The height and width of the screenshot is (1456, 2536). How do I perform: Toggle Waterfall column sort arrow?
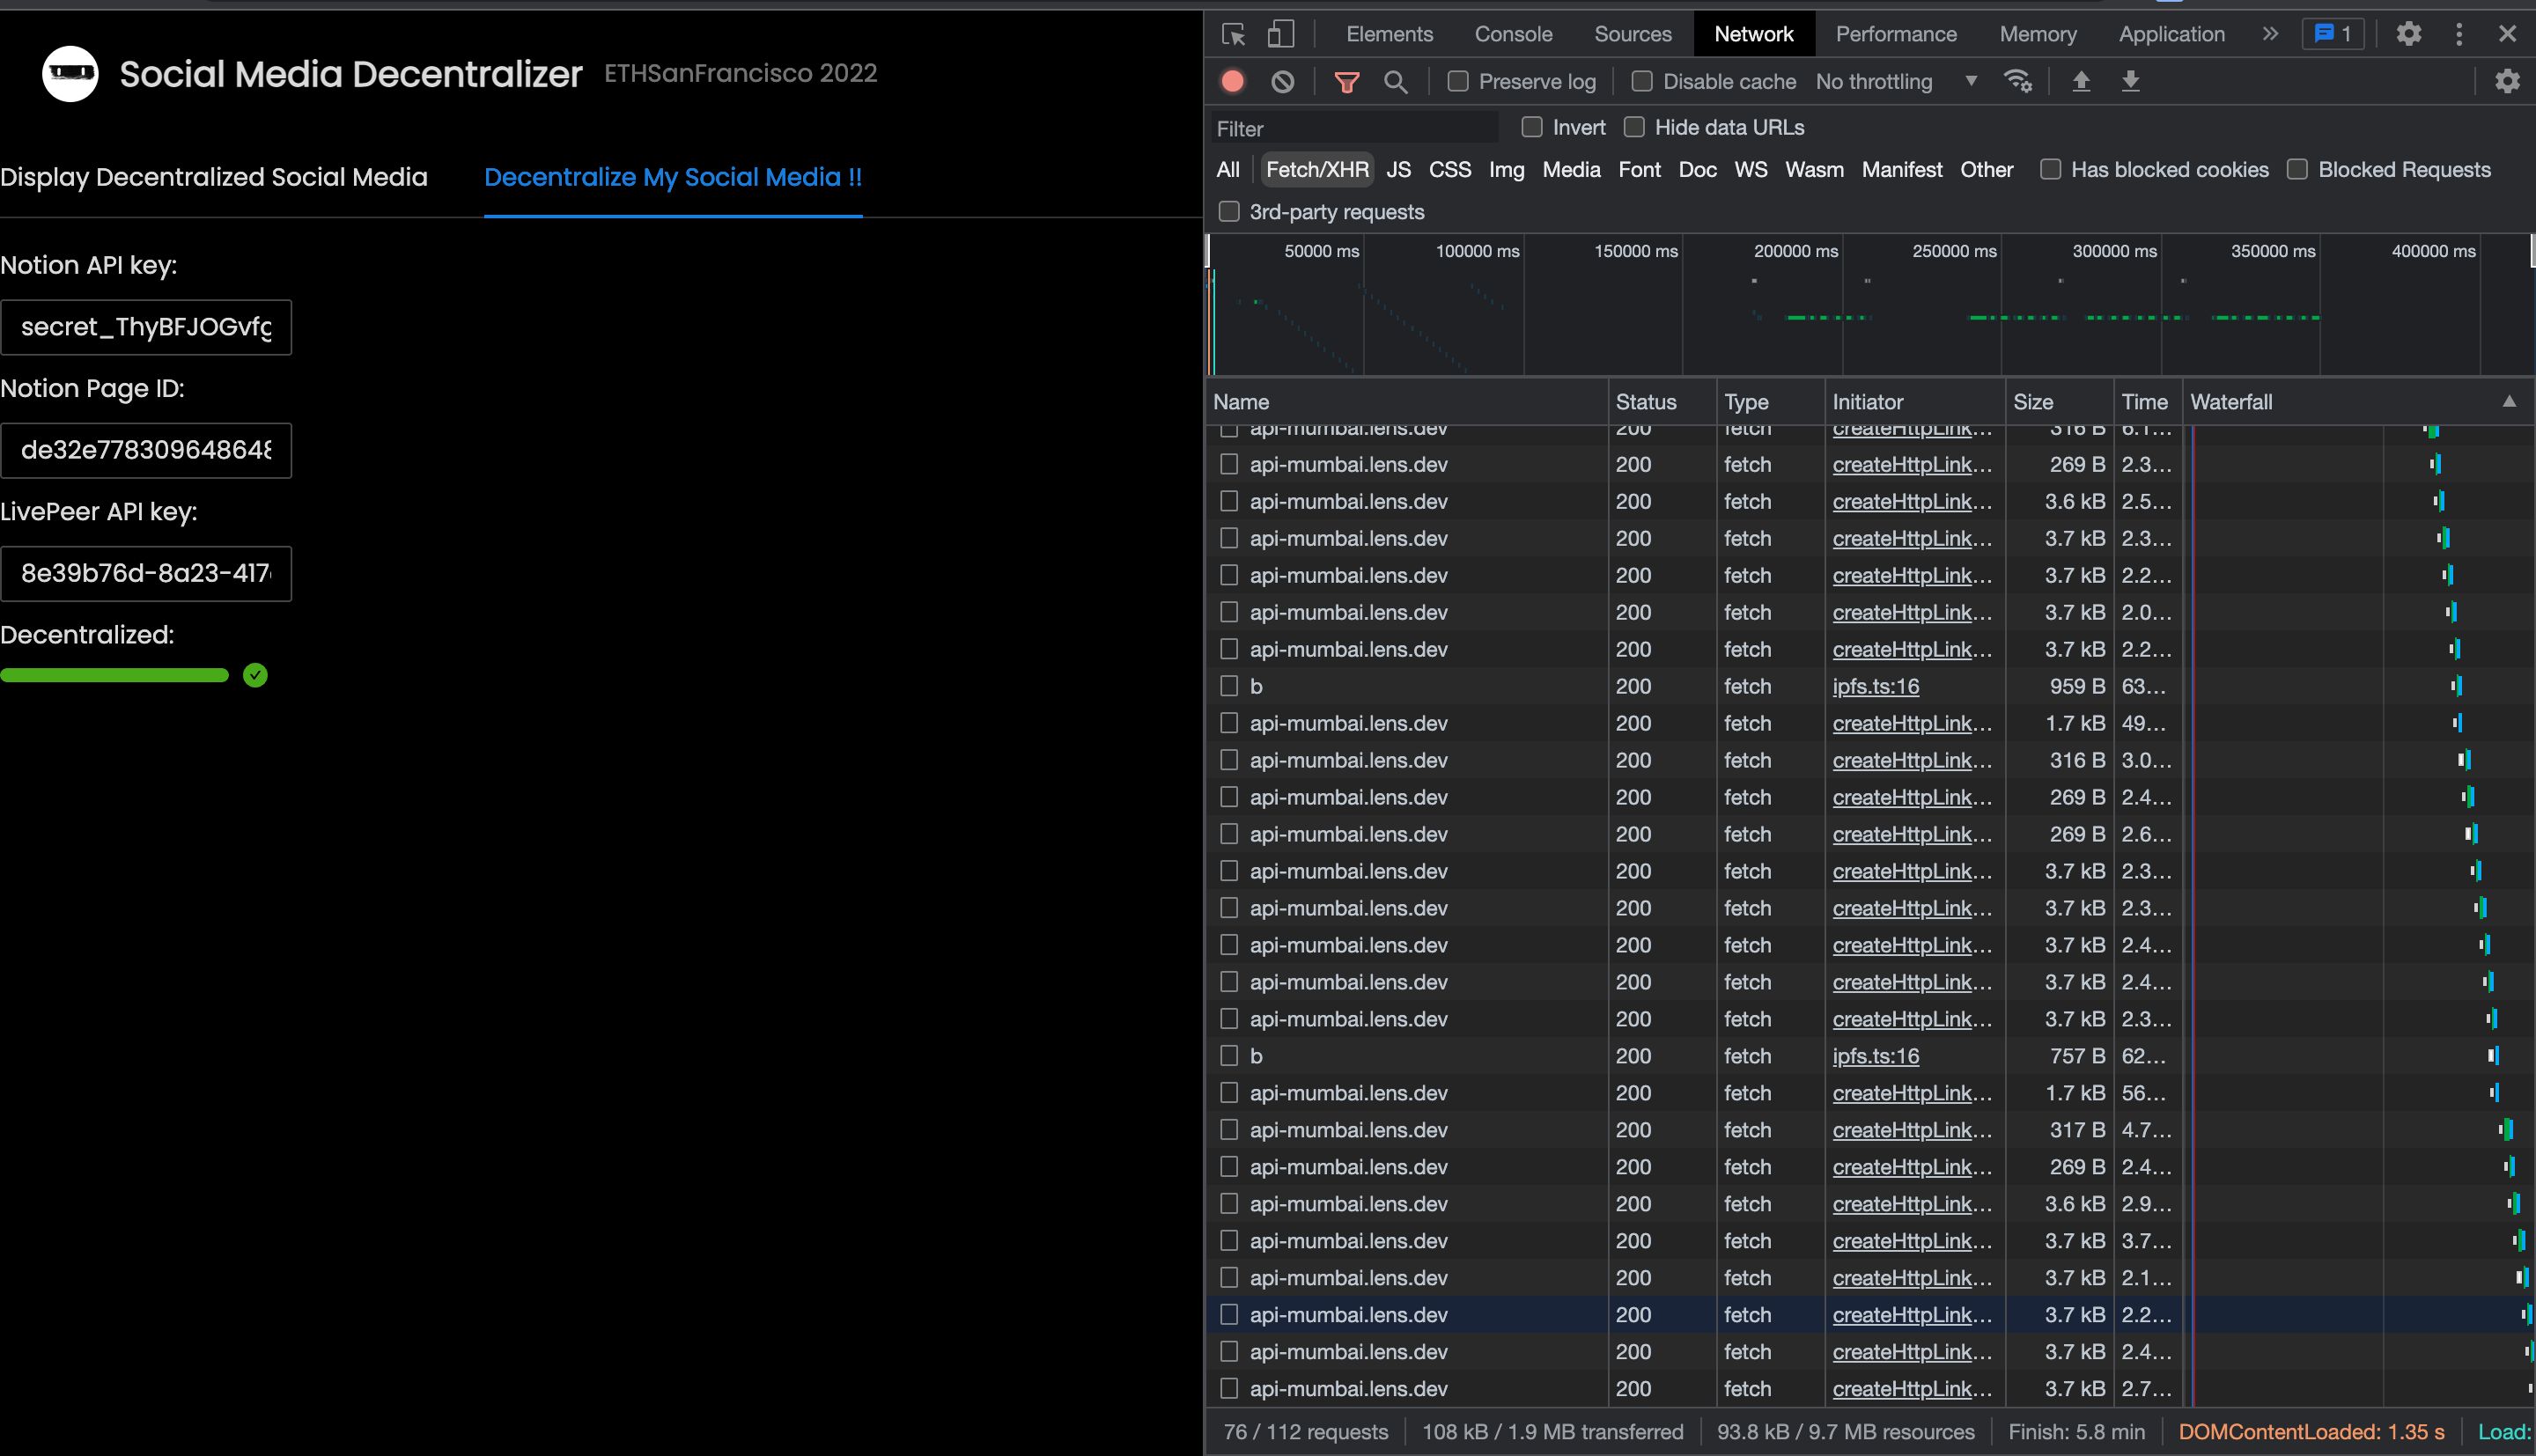click(x=2509, y=402)
